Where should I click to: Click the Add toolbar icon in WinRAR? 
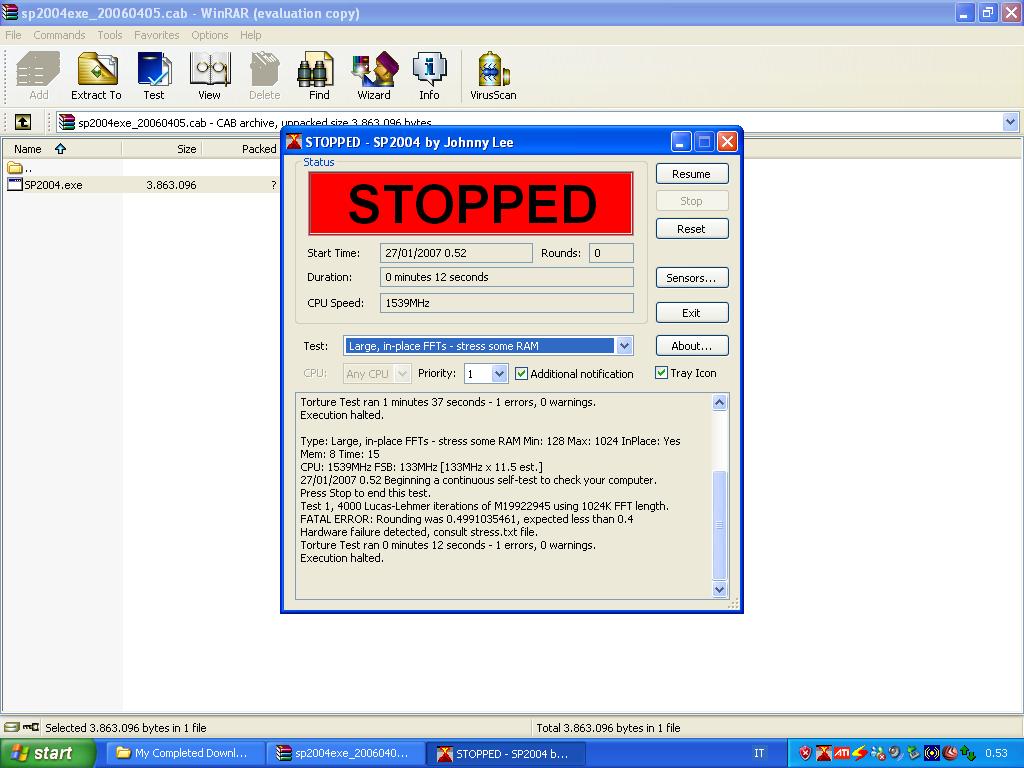coord(39,76)
